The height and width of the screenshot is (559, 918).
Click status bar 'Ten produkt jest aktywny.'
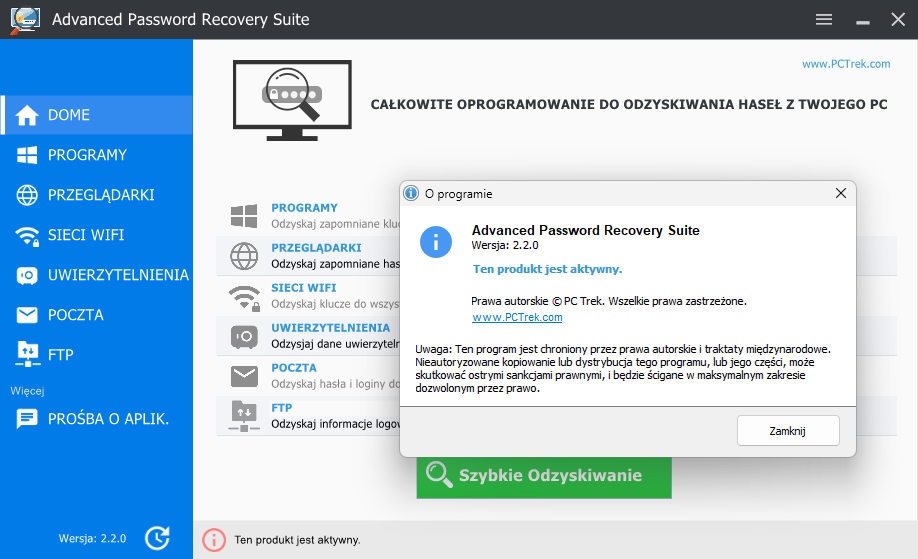pos(297,540)
